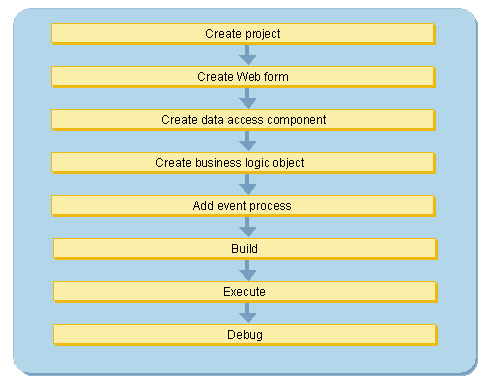Click the word "Debug" text
498x385 pixels.
click(x=245, y=335)
